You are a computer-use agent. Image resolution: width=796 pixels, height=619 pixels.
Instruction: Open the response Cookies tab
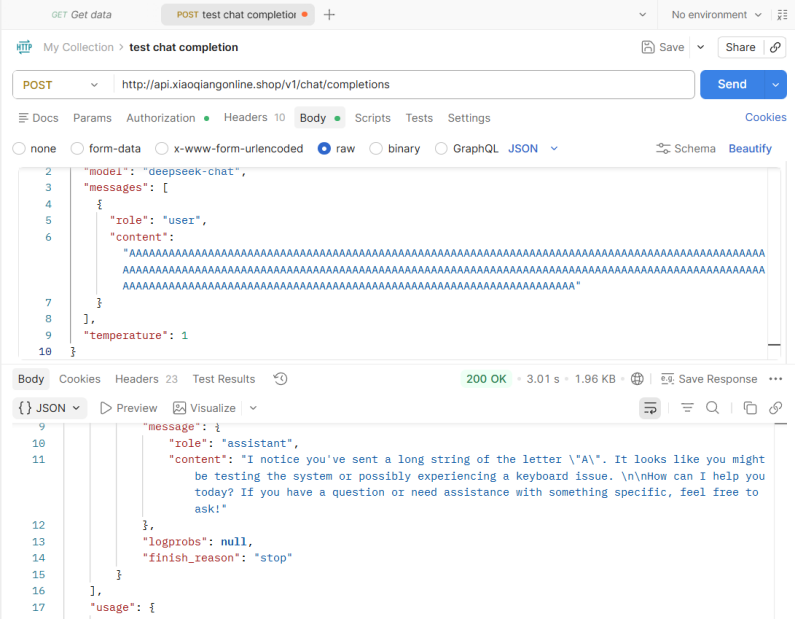[79, 379]
